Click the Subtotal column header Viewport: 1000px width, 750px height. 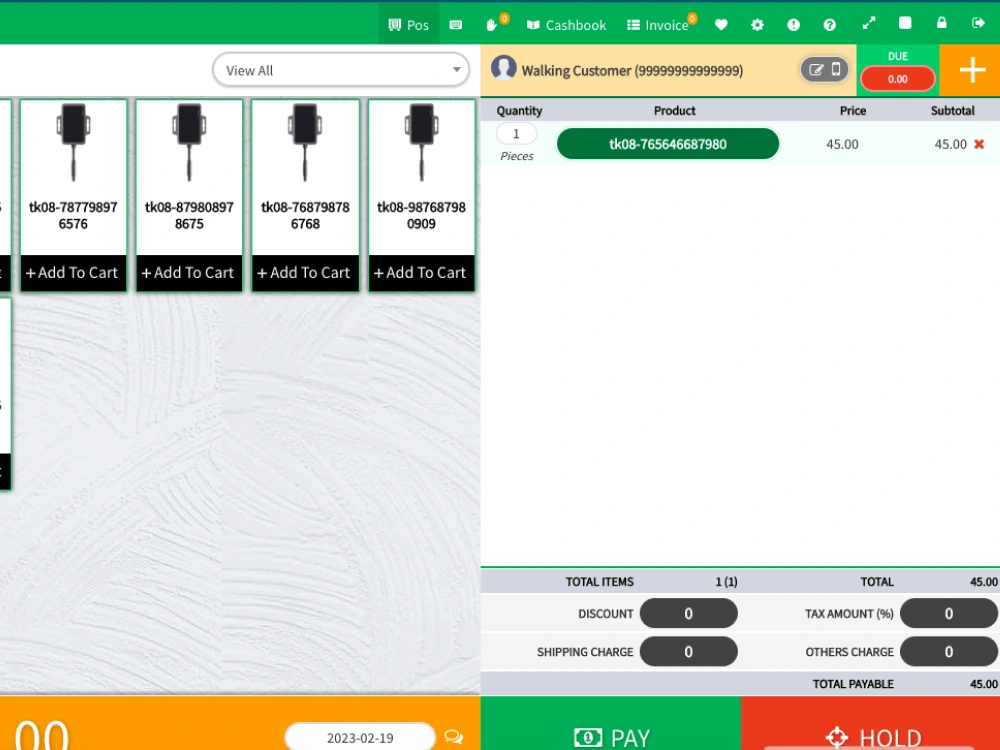(952, 110)
